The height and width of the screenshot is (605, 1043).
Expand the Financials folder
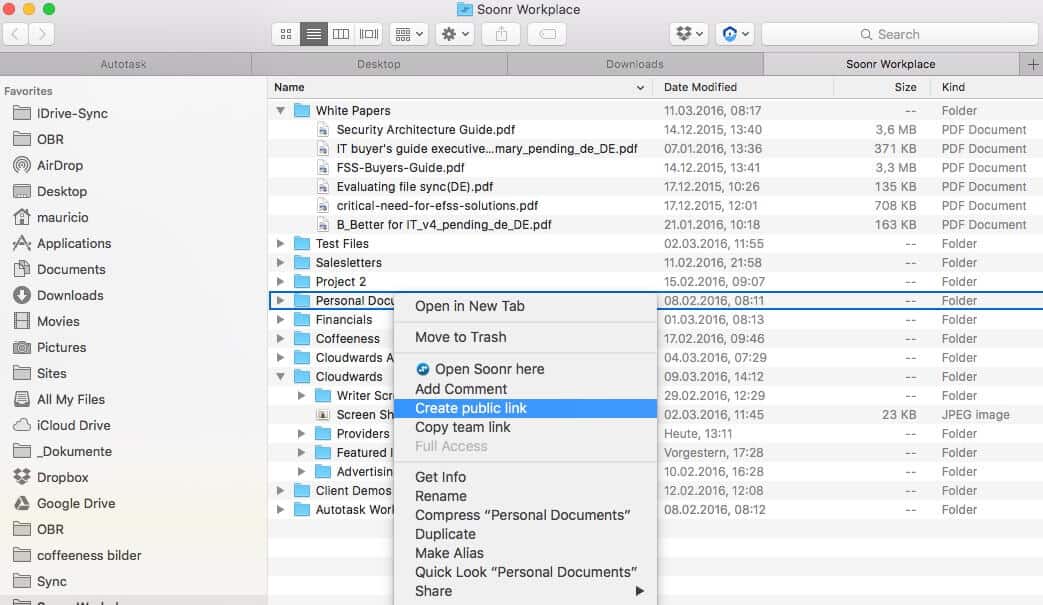[281, 320]
